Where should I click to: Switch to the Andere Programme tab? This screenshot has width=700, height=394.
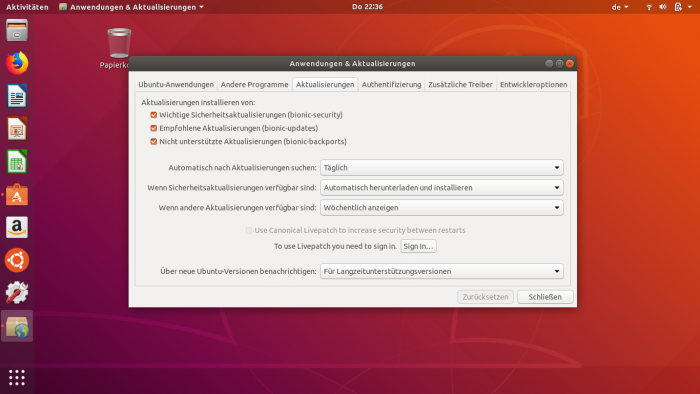click(254, 84)
